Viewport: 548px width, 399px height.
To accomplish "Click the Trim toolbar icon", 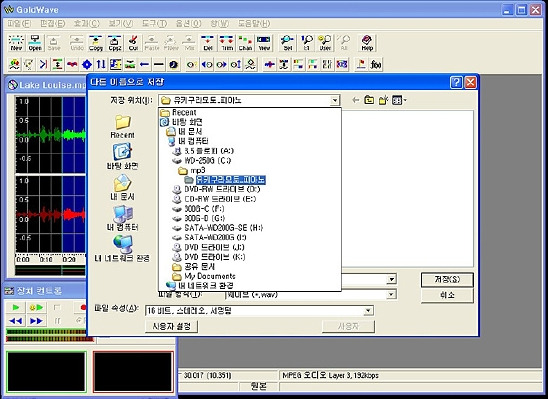I will 227,43.
